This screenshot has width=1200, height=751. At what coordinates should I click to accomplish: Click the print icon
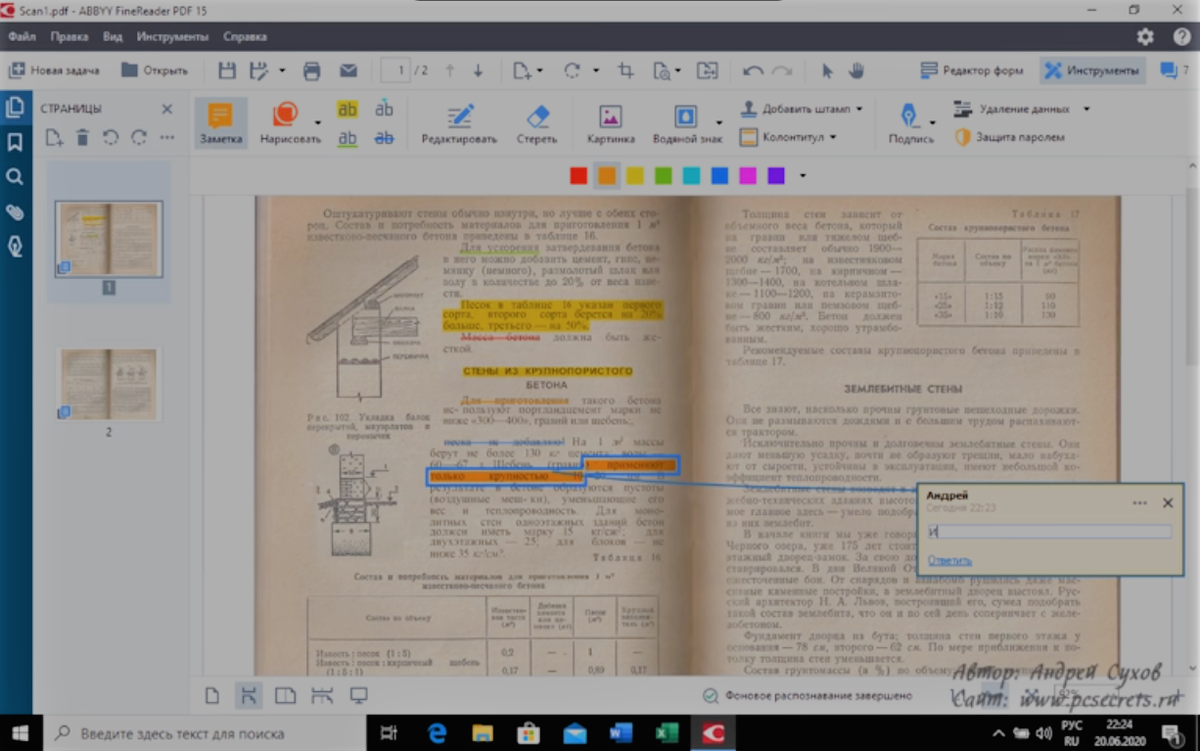(x=312, y=70)
